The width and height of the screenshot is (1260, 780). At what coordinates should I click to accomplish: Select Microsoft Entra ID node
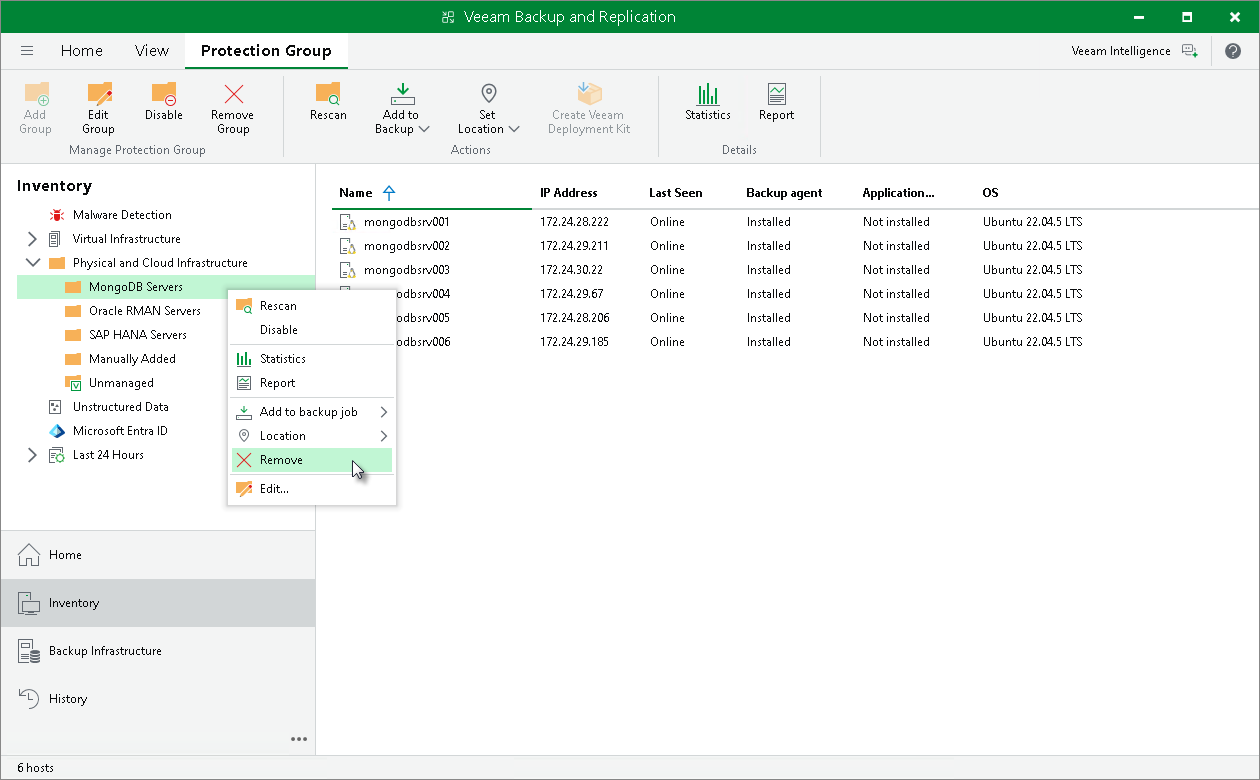(120, 431)
